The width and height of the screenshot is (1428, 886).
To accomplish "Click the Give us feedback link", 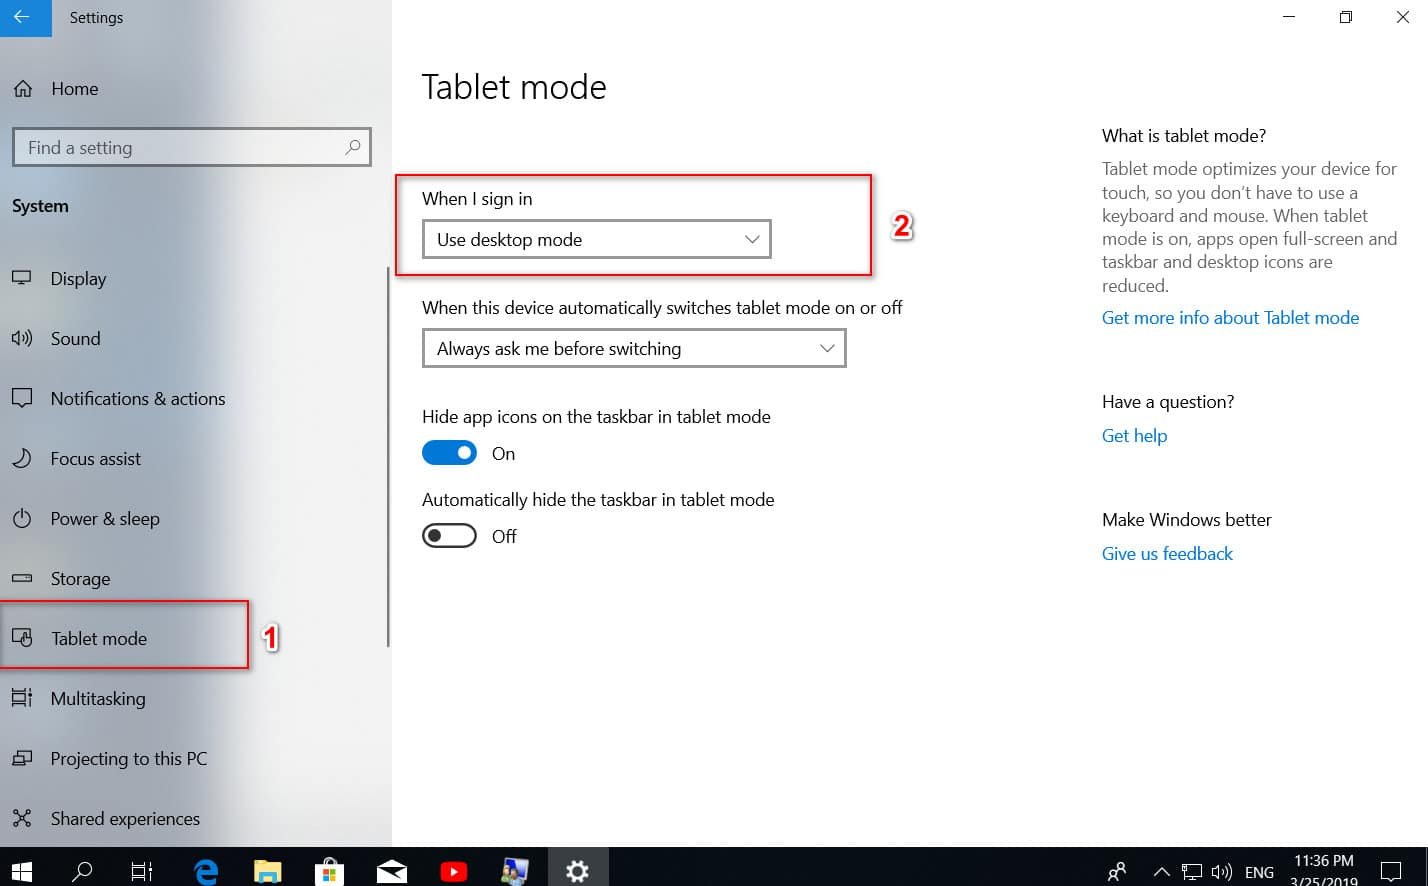I will 1167,554.
